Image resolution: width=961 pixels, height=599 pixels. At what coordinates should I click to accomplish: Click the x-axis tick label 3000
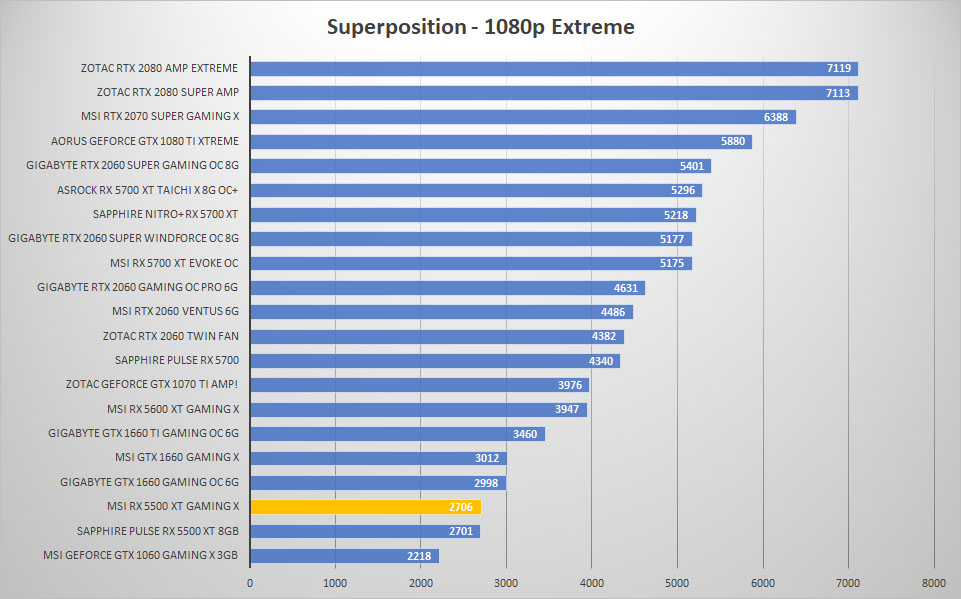coord(506,582)
